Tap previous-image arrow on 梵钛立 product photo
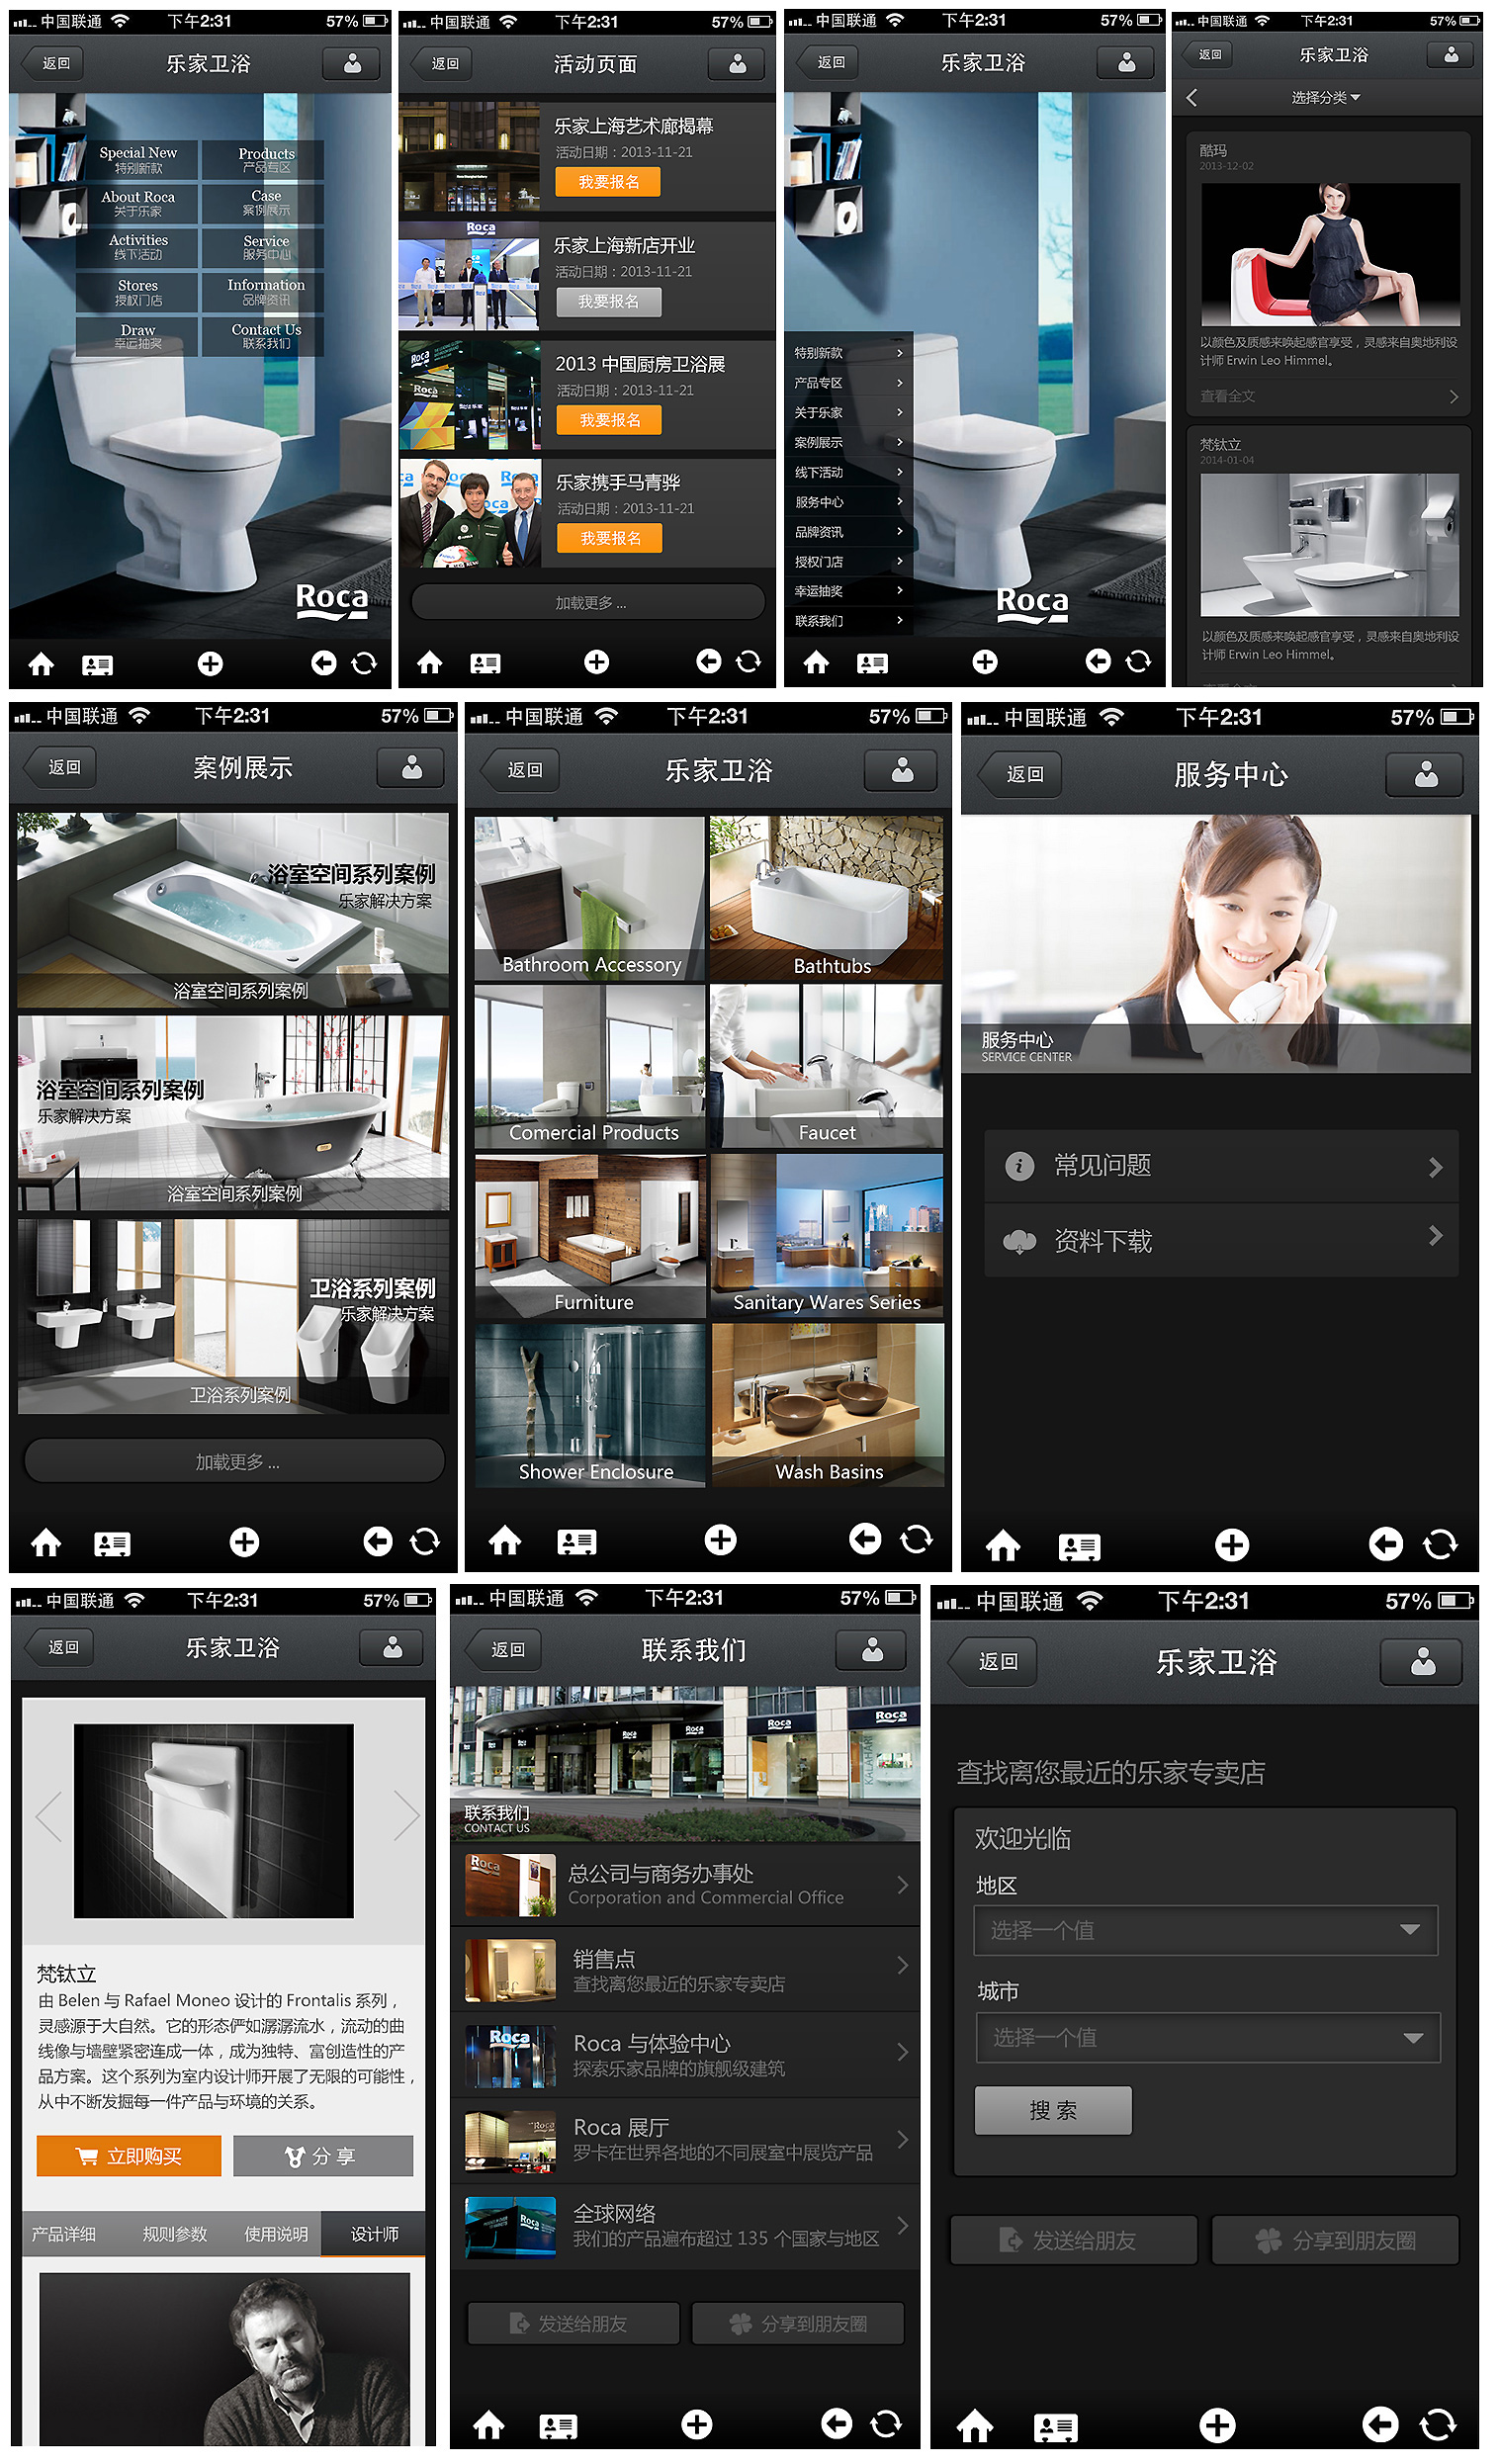This screenshot has width=1499, height=2464. tap(49, 1815)
